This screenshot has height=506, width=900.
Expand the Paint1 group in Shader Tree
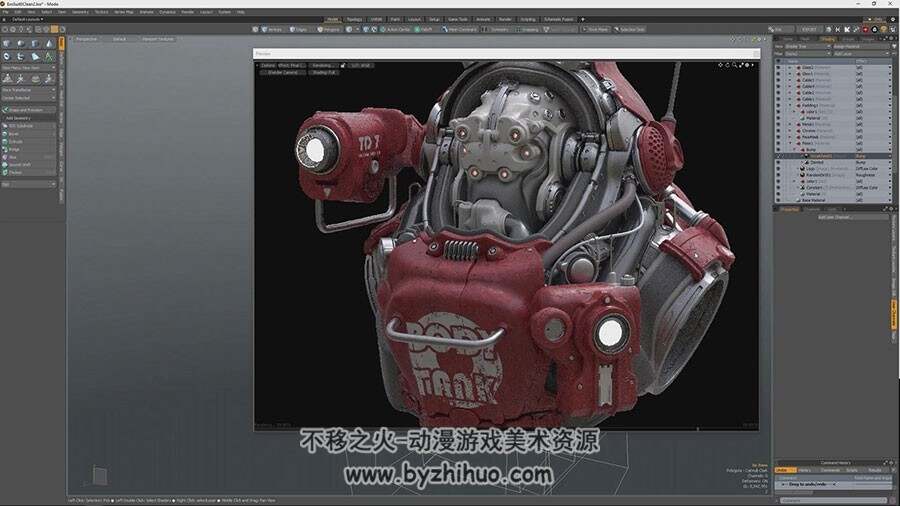coord(789,143)
